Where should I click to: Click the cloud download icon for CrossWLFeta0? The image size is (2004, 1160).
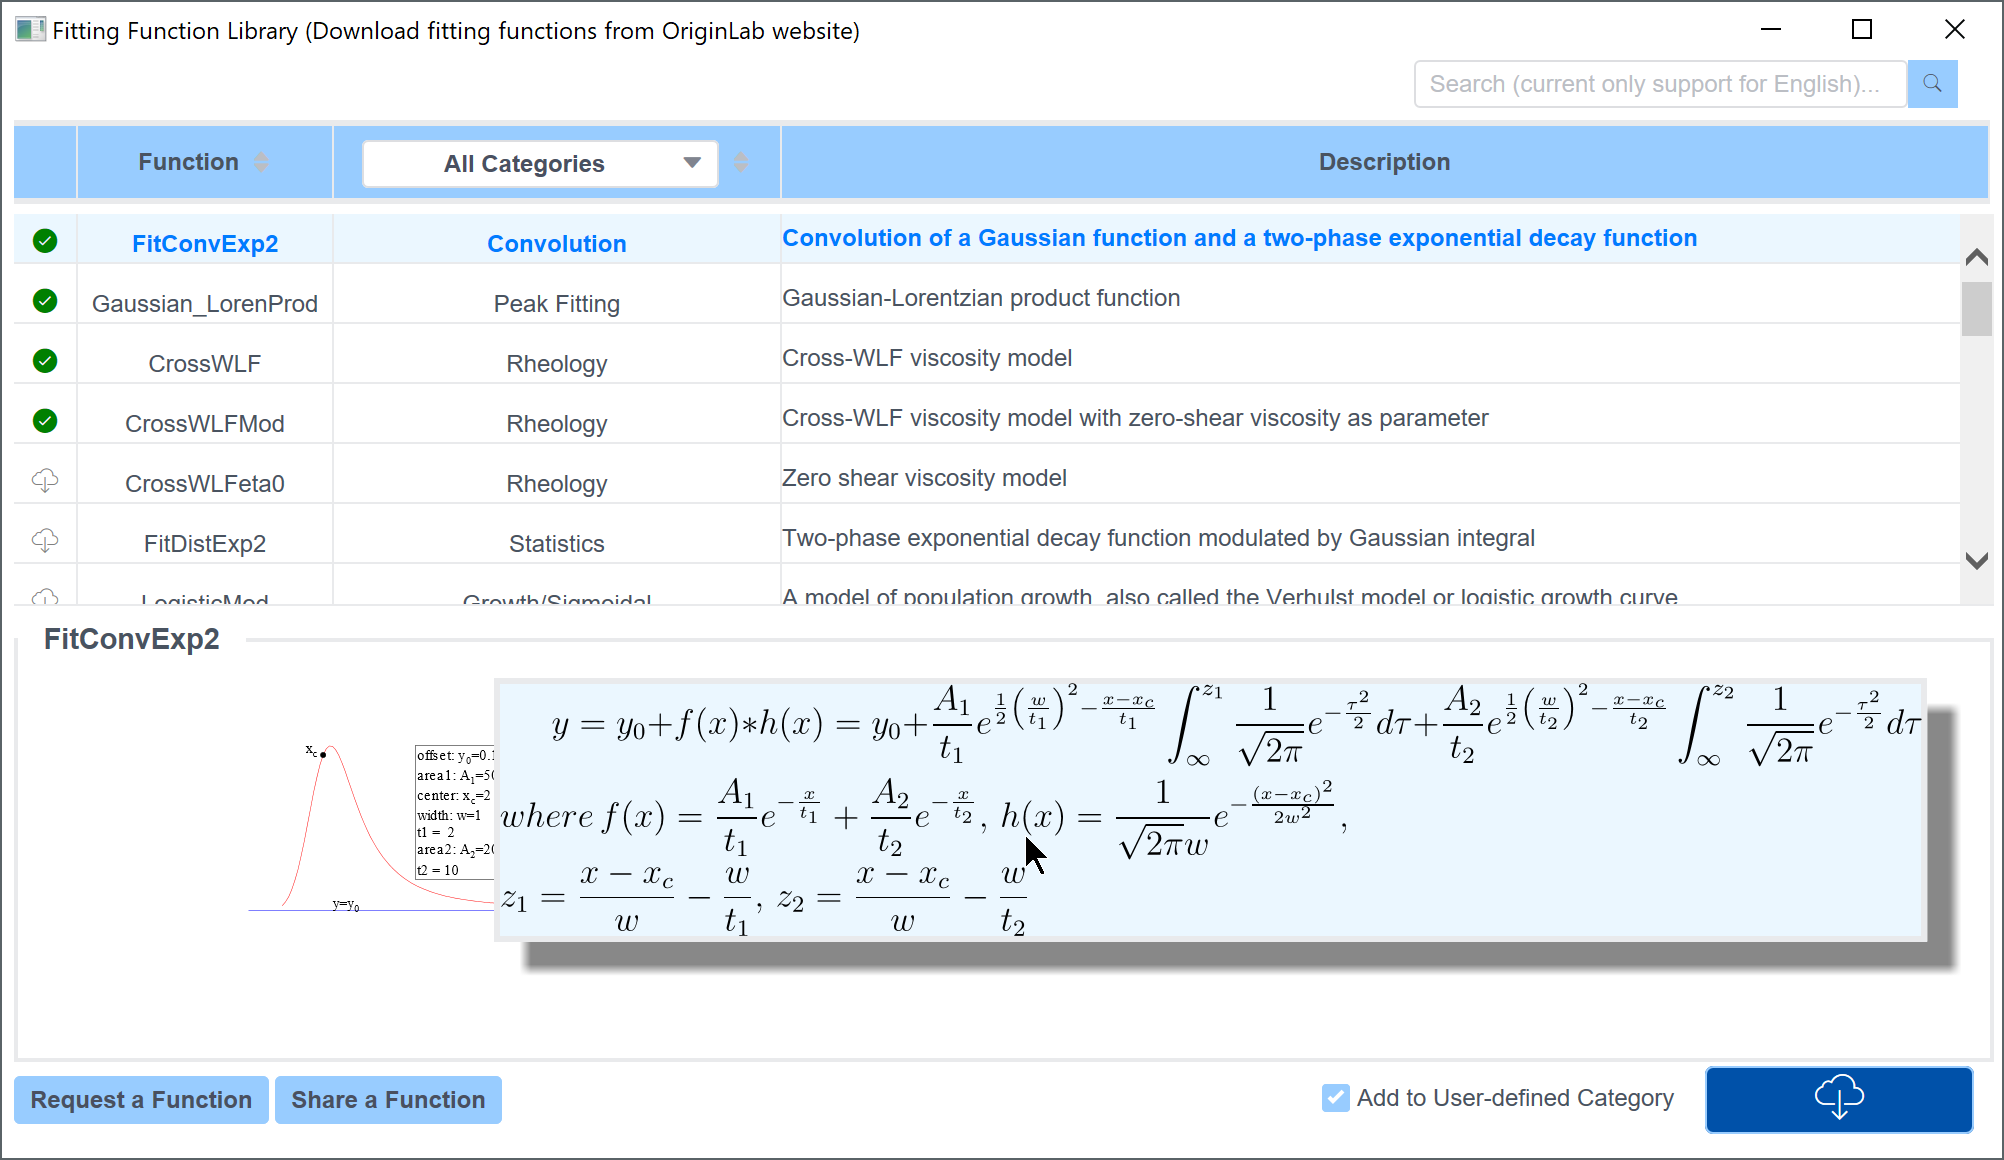tap(45, 481)
